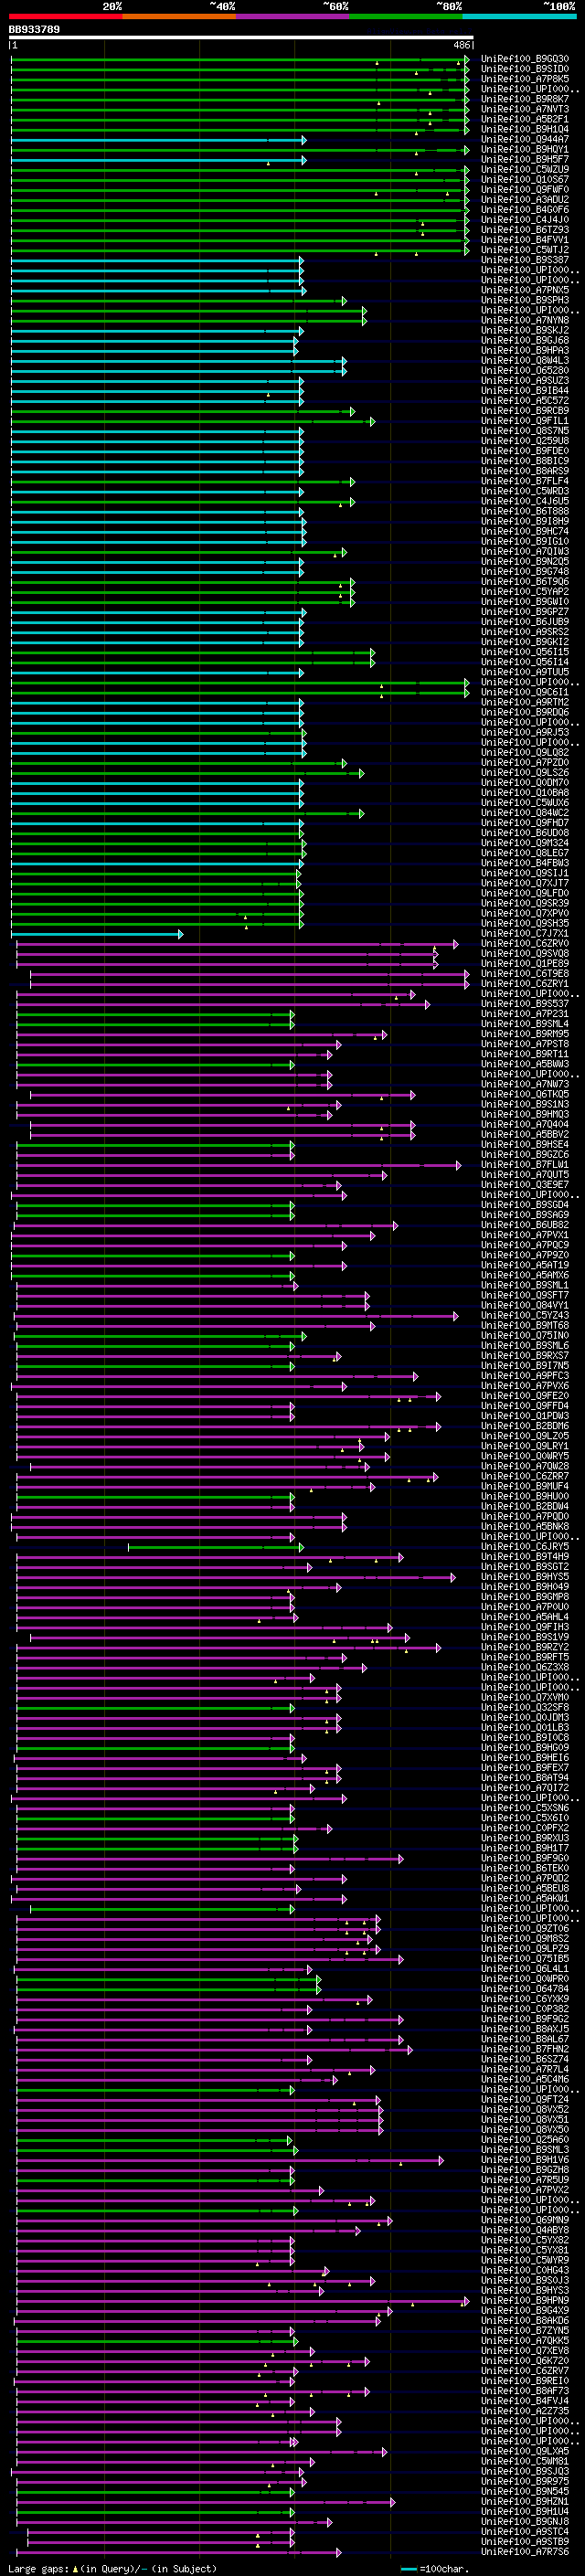The width and height of the screenshot is (585, 2576).
Task: Open hit UniRef100_Q944A7
Action: (525, 139)
